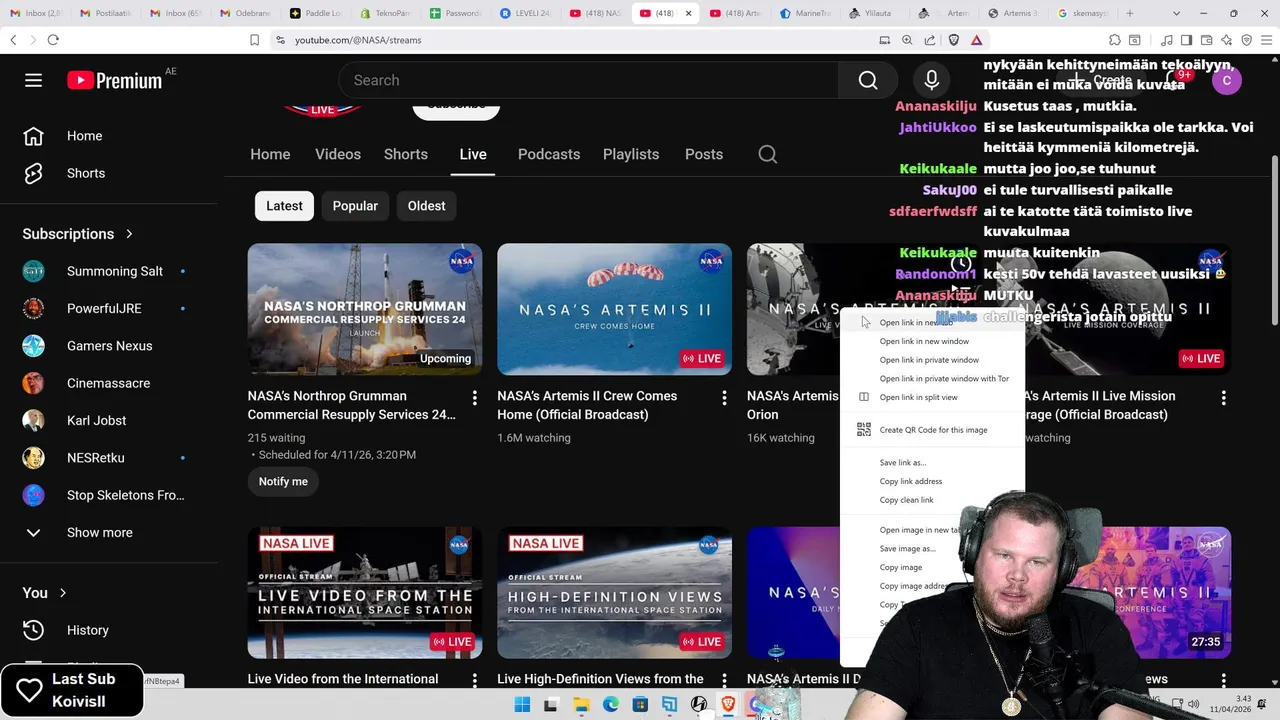Select the Popular filter chip

point(355,206)
